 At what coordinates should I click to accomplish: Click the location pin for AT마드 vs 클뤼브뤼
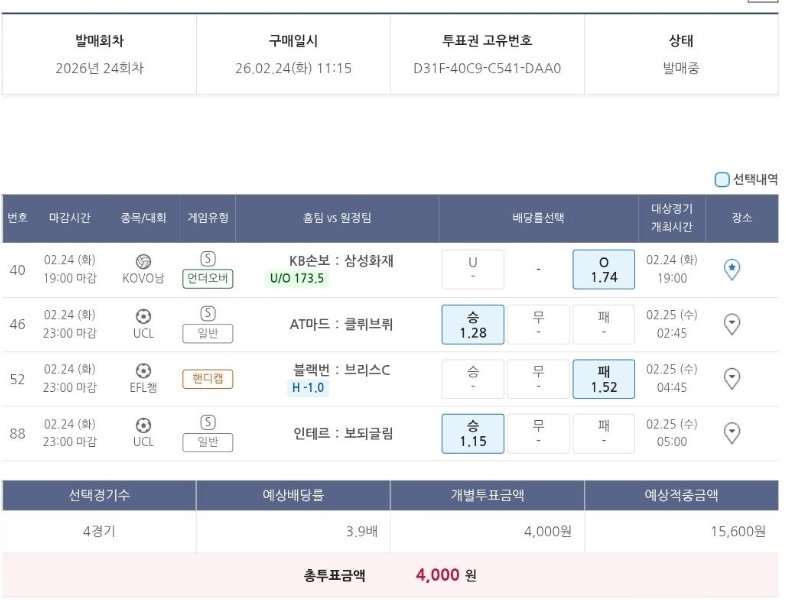coord(732,324)
